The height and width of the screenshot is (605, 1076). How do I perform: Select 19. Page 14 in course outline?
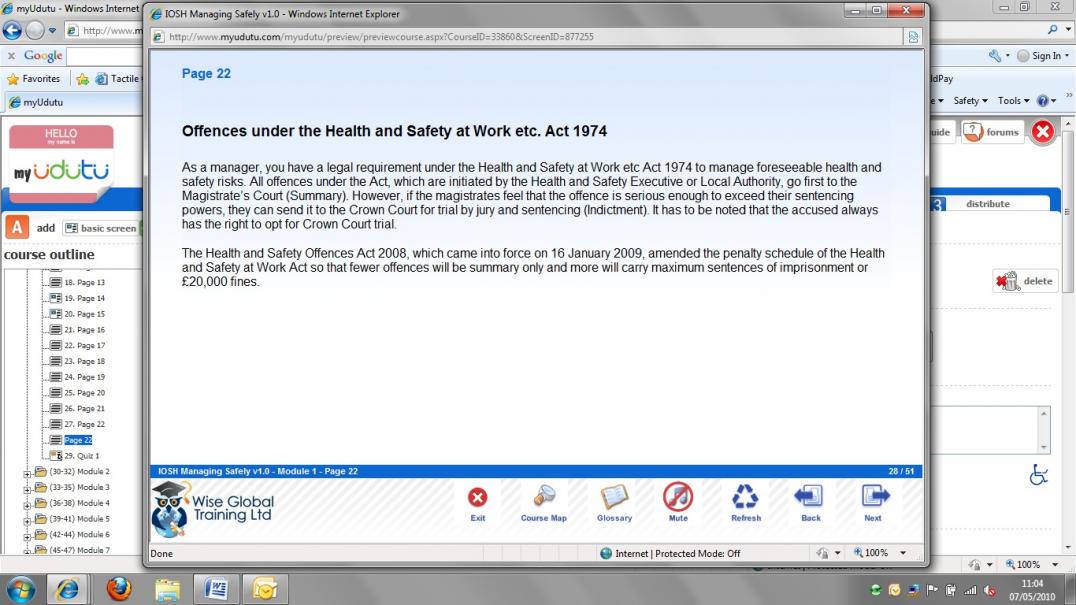pyautogui.click(x=84, y=298)
